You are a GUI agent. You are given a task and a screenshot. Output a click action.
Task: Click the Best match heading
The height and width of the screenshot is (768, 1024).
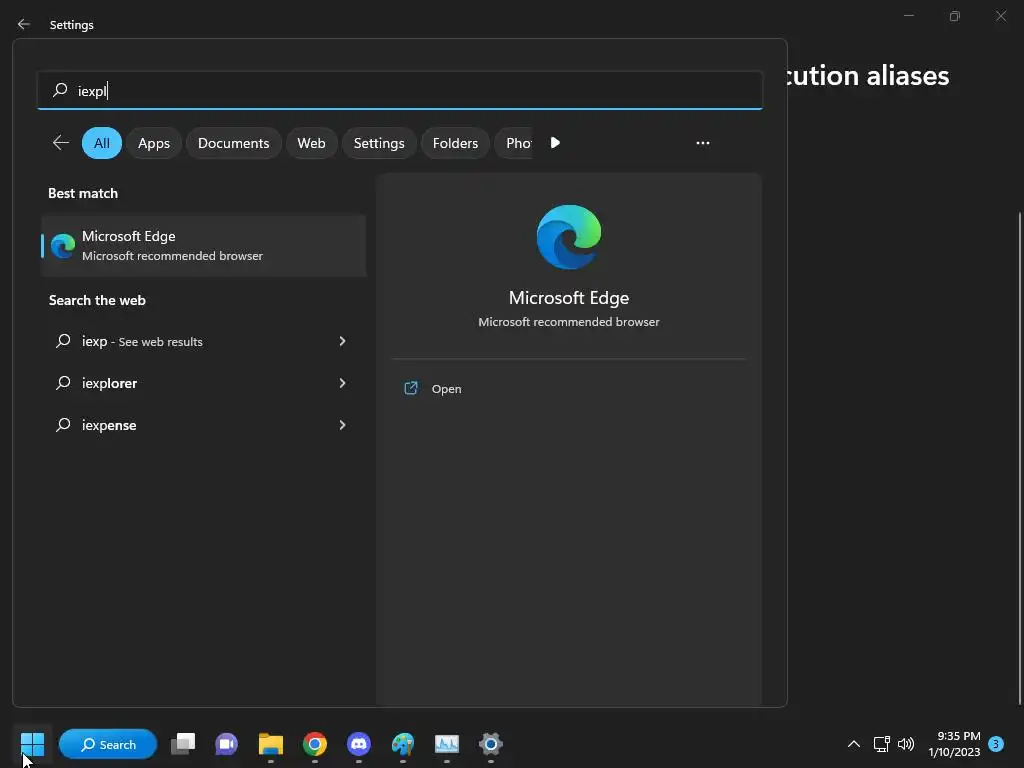[x=83, y=193]
